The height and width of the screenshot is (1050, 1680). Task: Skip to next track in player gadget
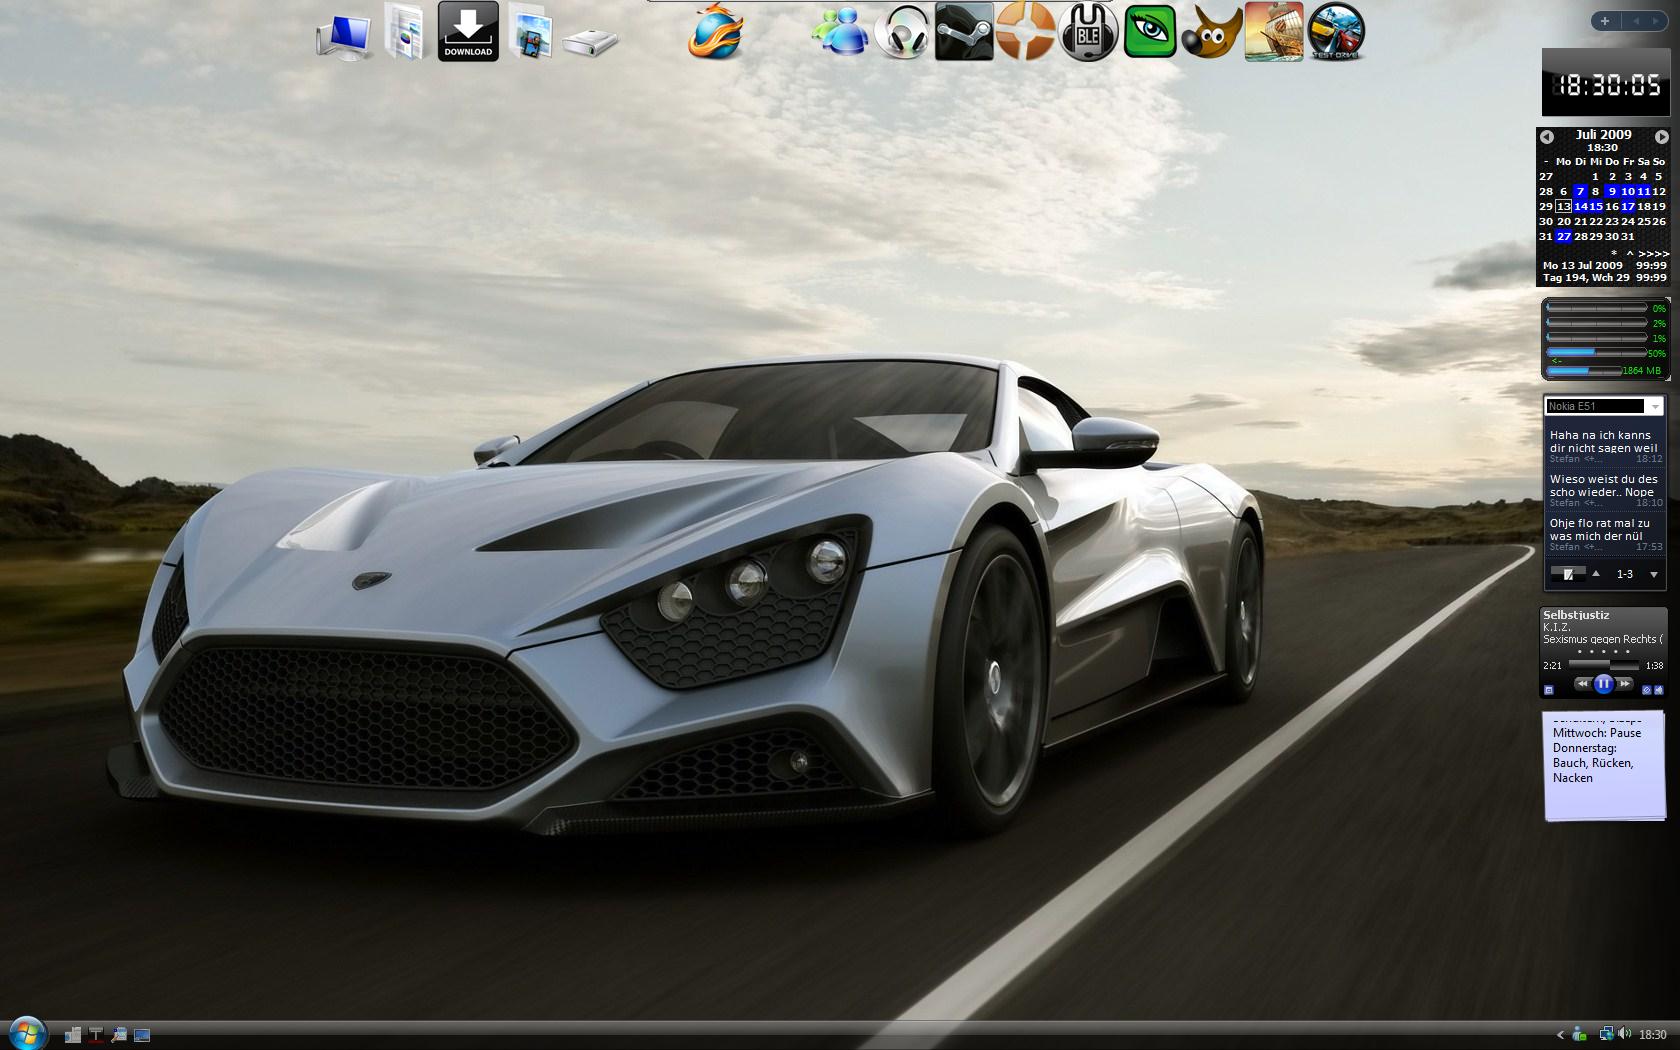pyautogui.click(x=1625, y=684)
